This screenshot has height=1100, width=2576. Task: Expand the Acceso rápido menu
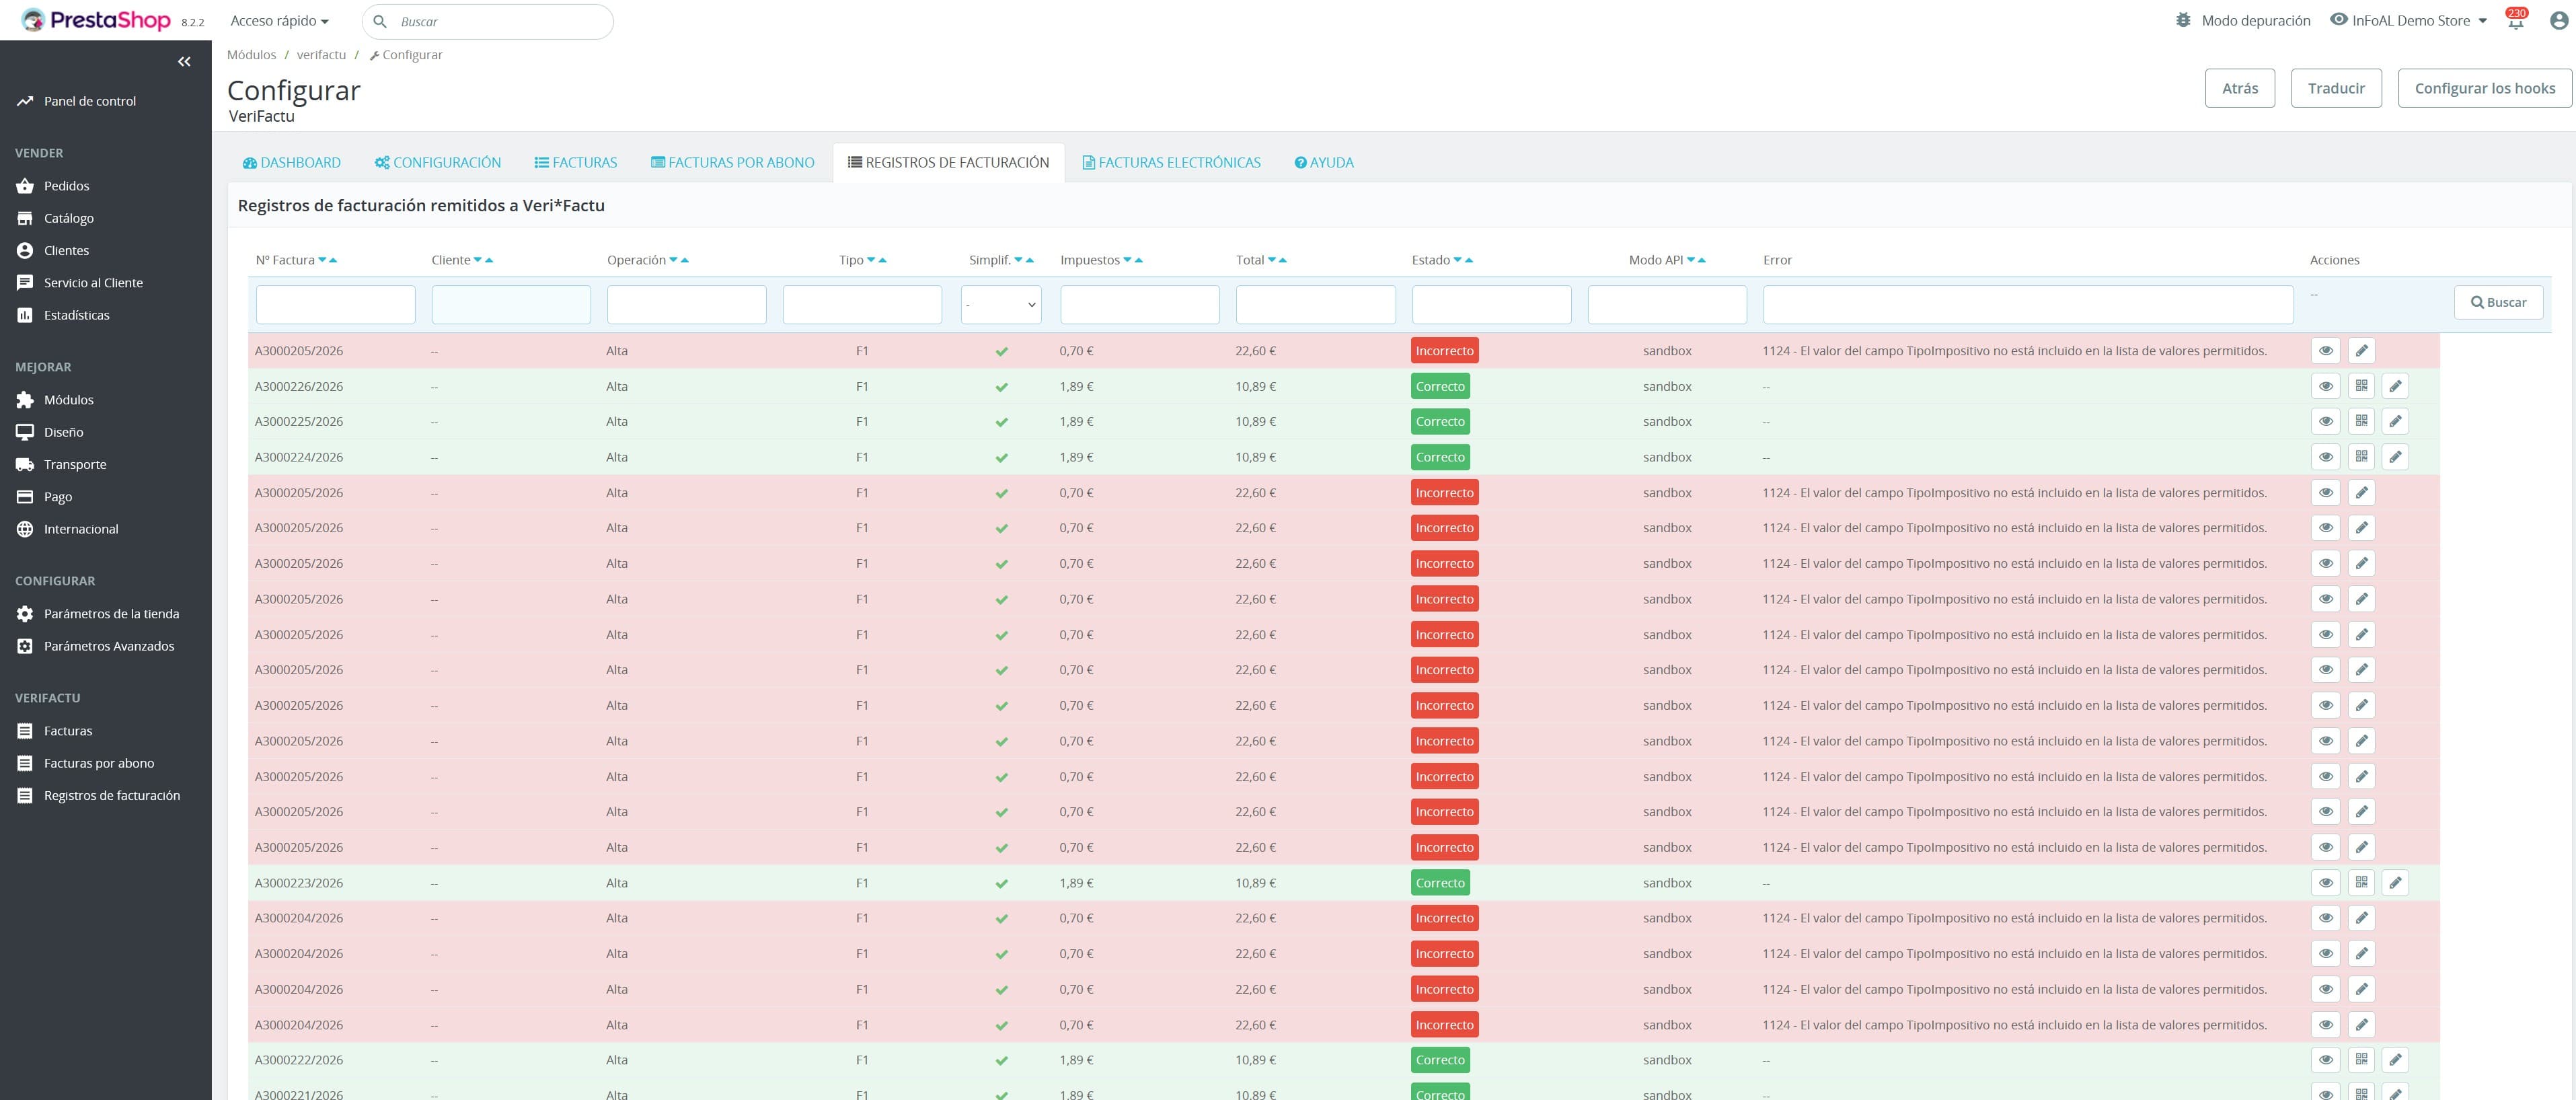279,21
